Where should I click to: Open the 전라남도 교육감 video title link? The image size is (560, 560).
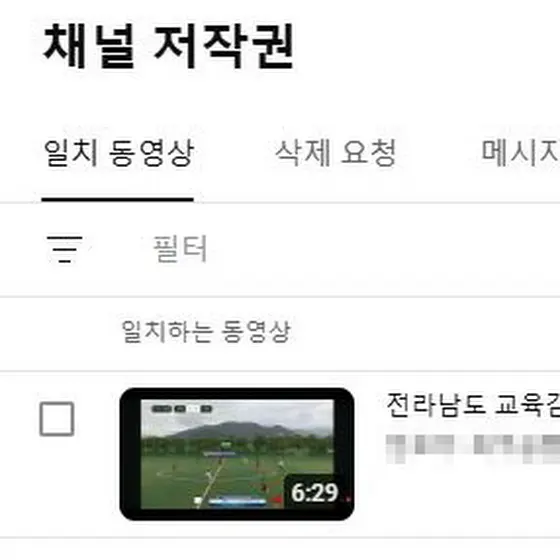tap(473, 405)
